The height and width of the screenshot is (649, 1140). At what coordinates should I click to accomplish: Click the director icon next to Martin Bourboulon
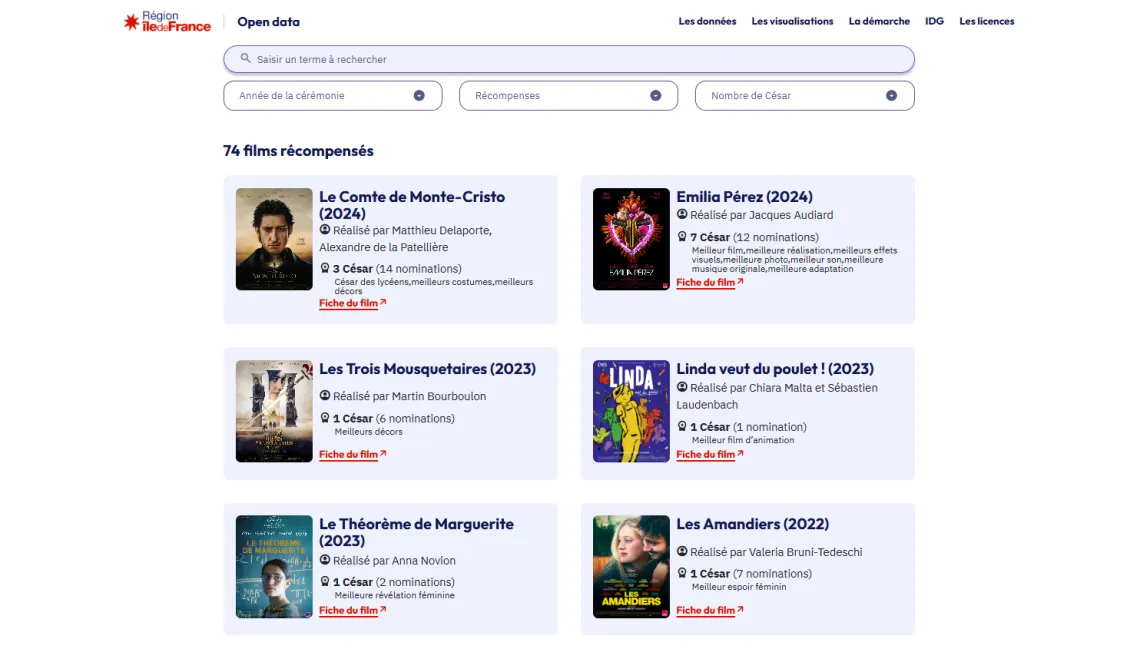click(x=325, y=396)
